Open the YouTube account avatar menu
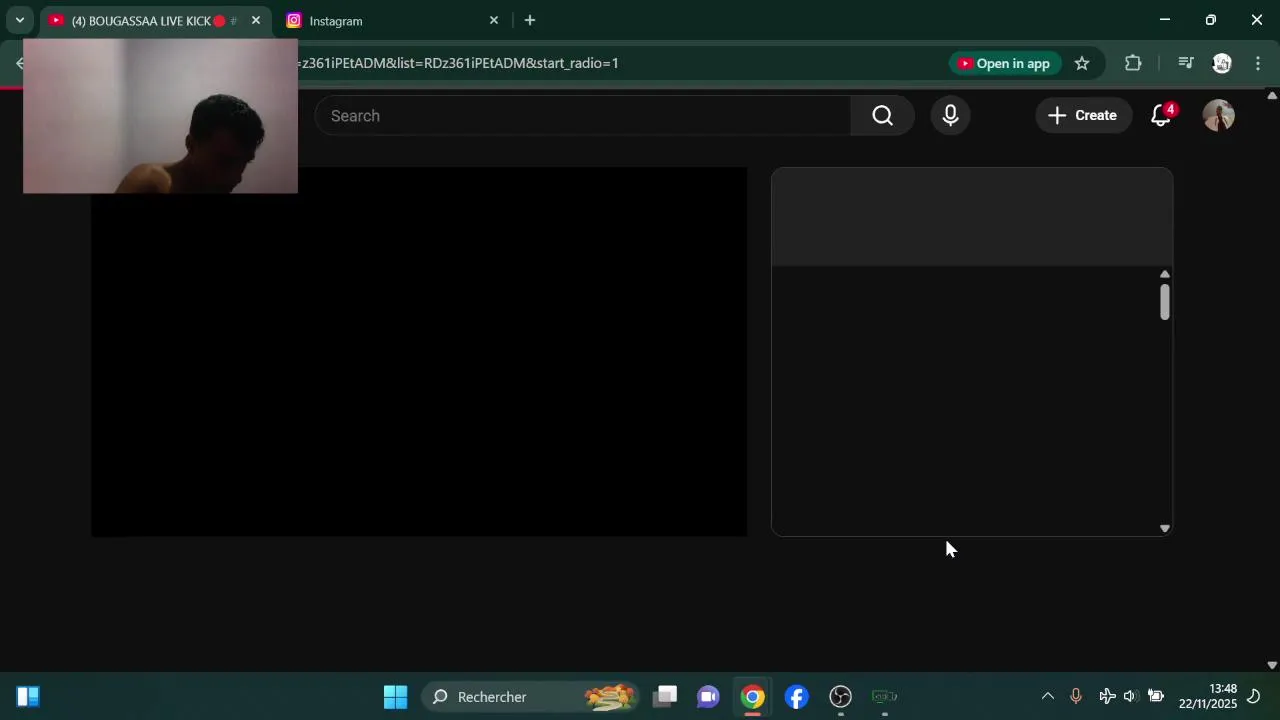This screenshot has width=1280, height=720. 1218,116
